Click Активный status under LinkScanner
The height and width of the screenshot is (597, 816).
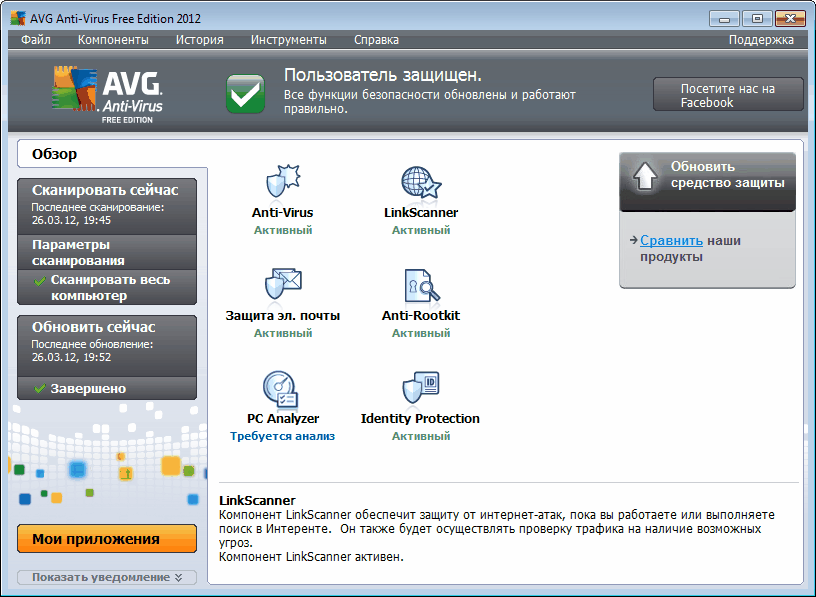(x=421, y=230)
